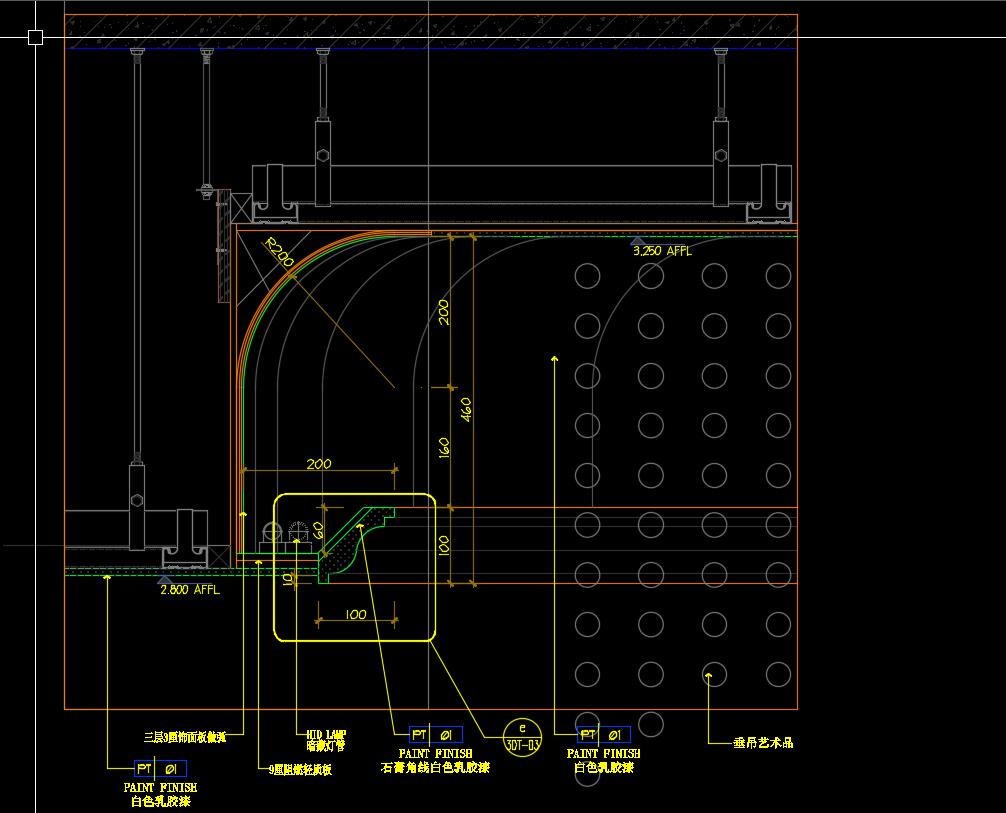Select the dotted HID lamp circle symbol
1006x813 pixels.
click(299, 535)
